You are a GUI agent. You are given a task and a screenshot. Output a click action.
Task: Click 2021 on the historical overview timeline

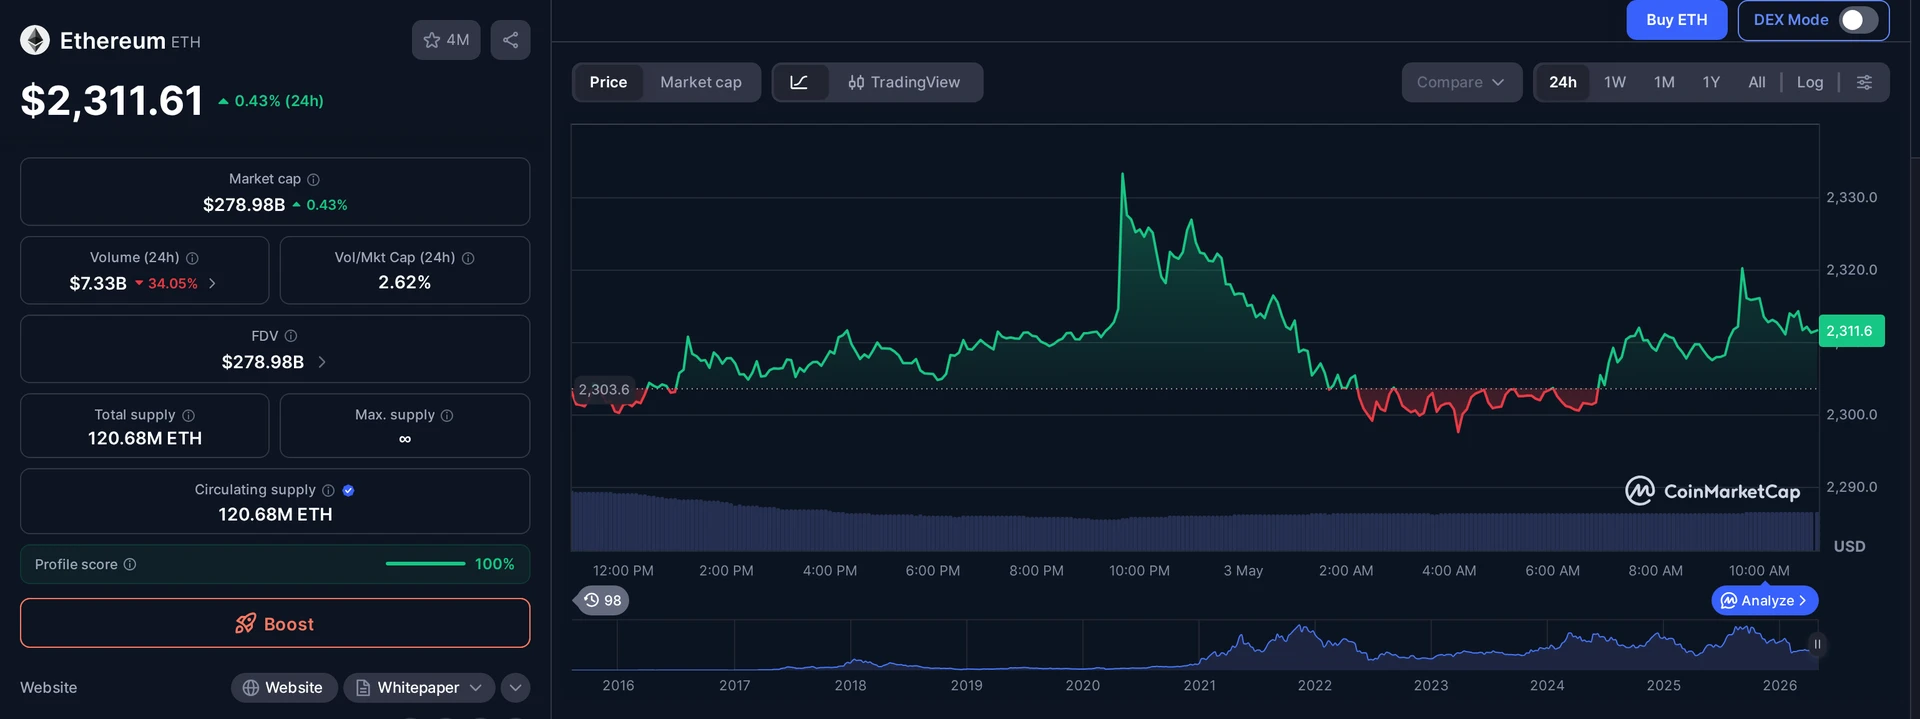pyautogui.click(x=1199, y=685)
